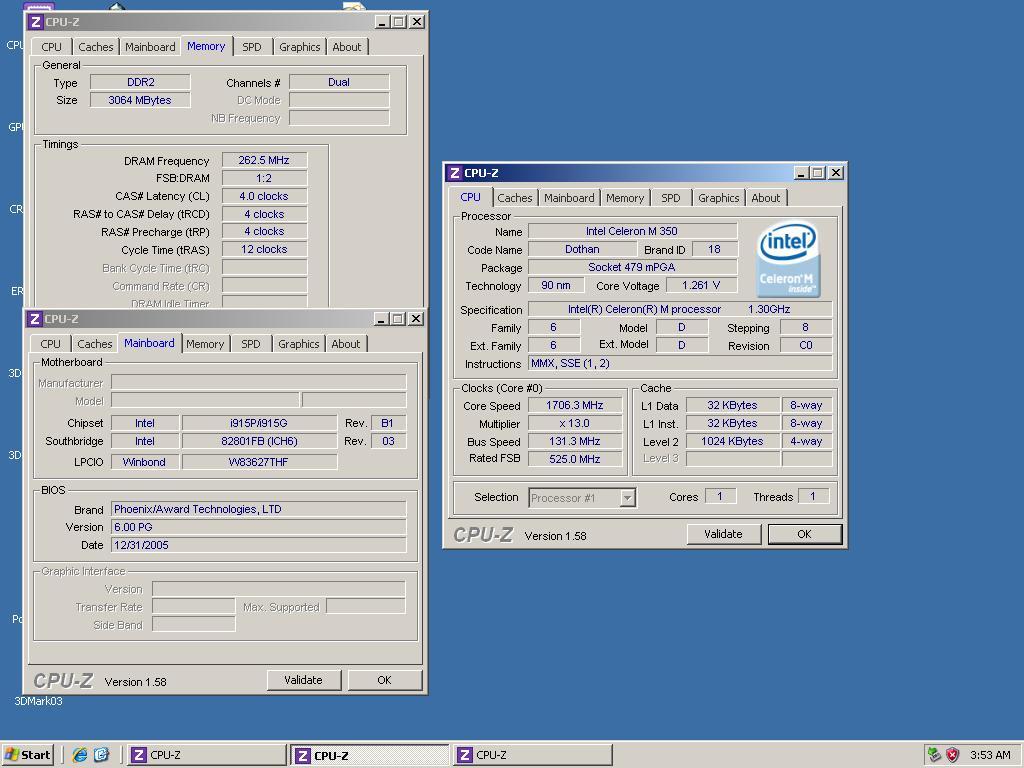Click Validate in the CPU window
Viewport: 1024px width, 768px height.
[x=723, y=534]
